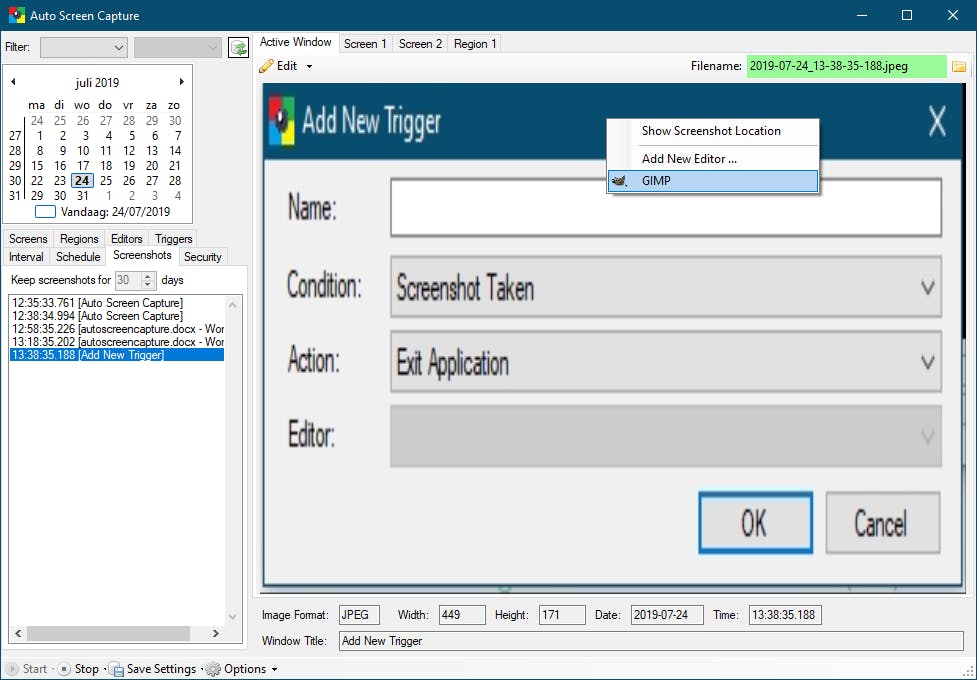This screenshot has height=680, width=977.
Task: Go to next month in calendar
Action: (181, 82)
